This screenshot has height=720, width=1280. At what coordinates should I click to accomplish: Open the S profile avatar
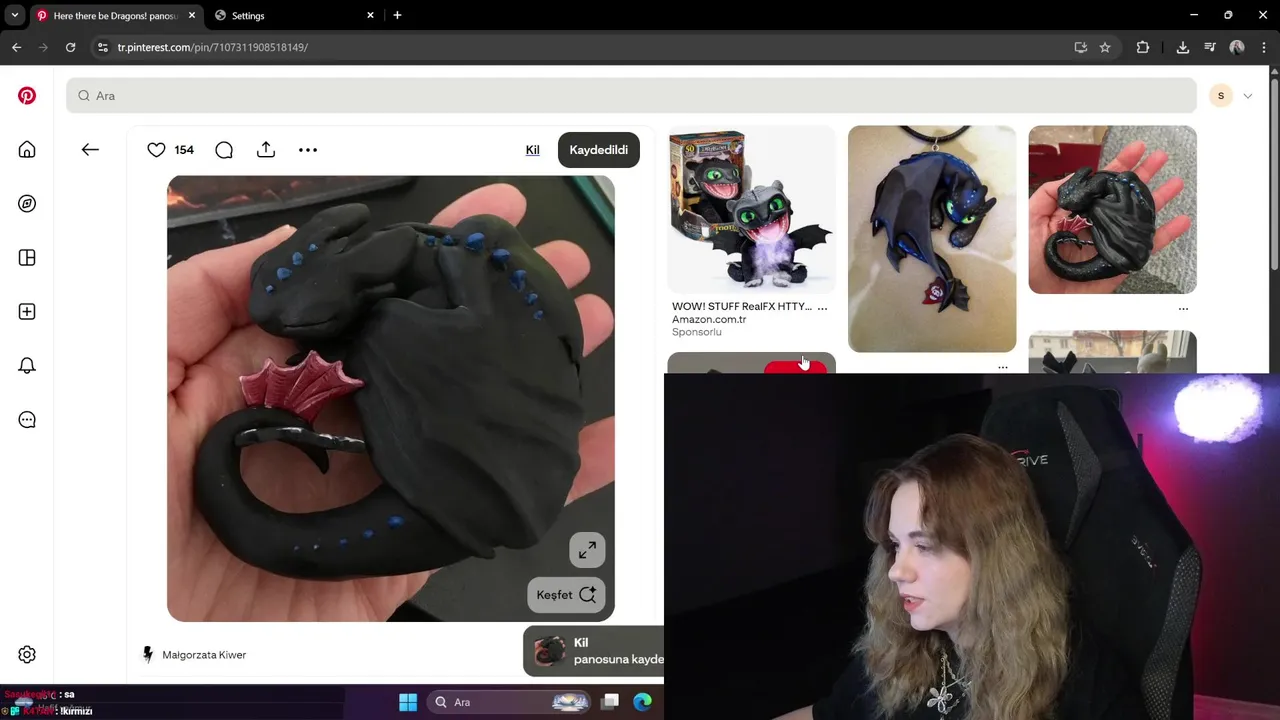pos(1221,96)
